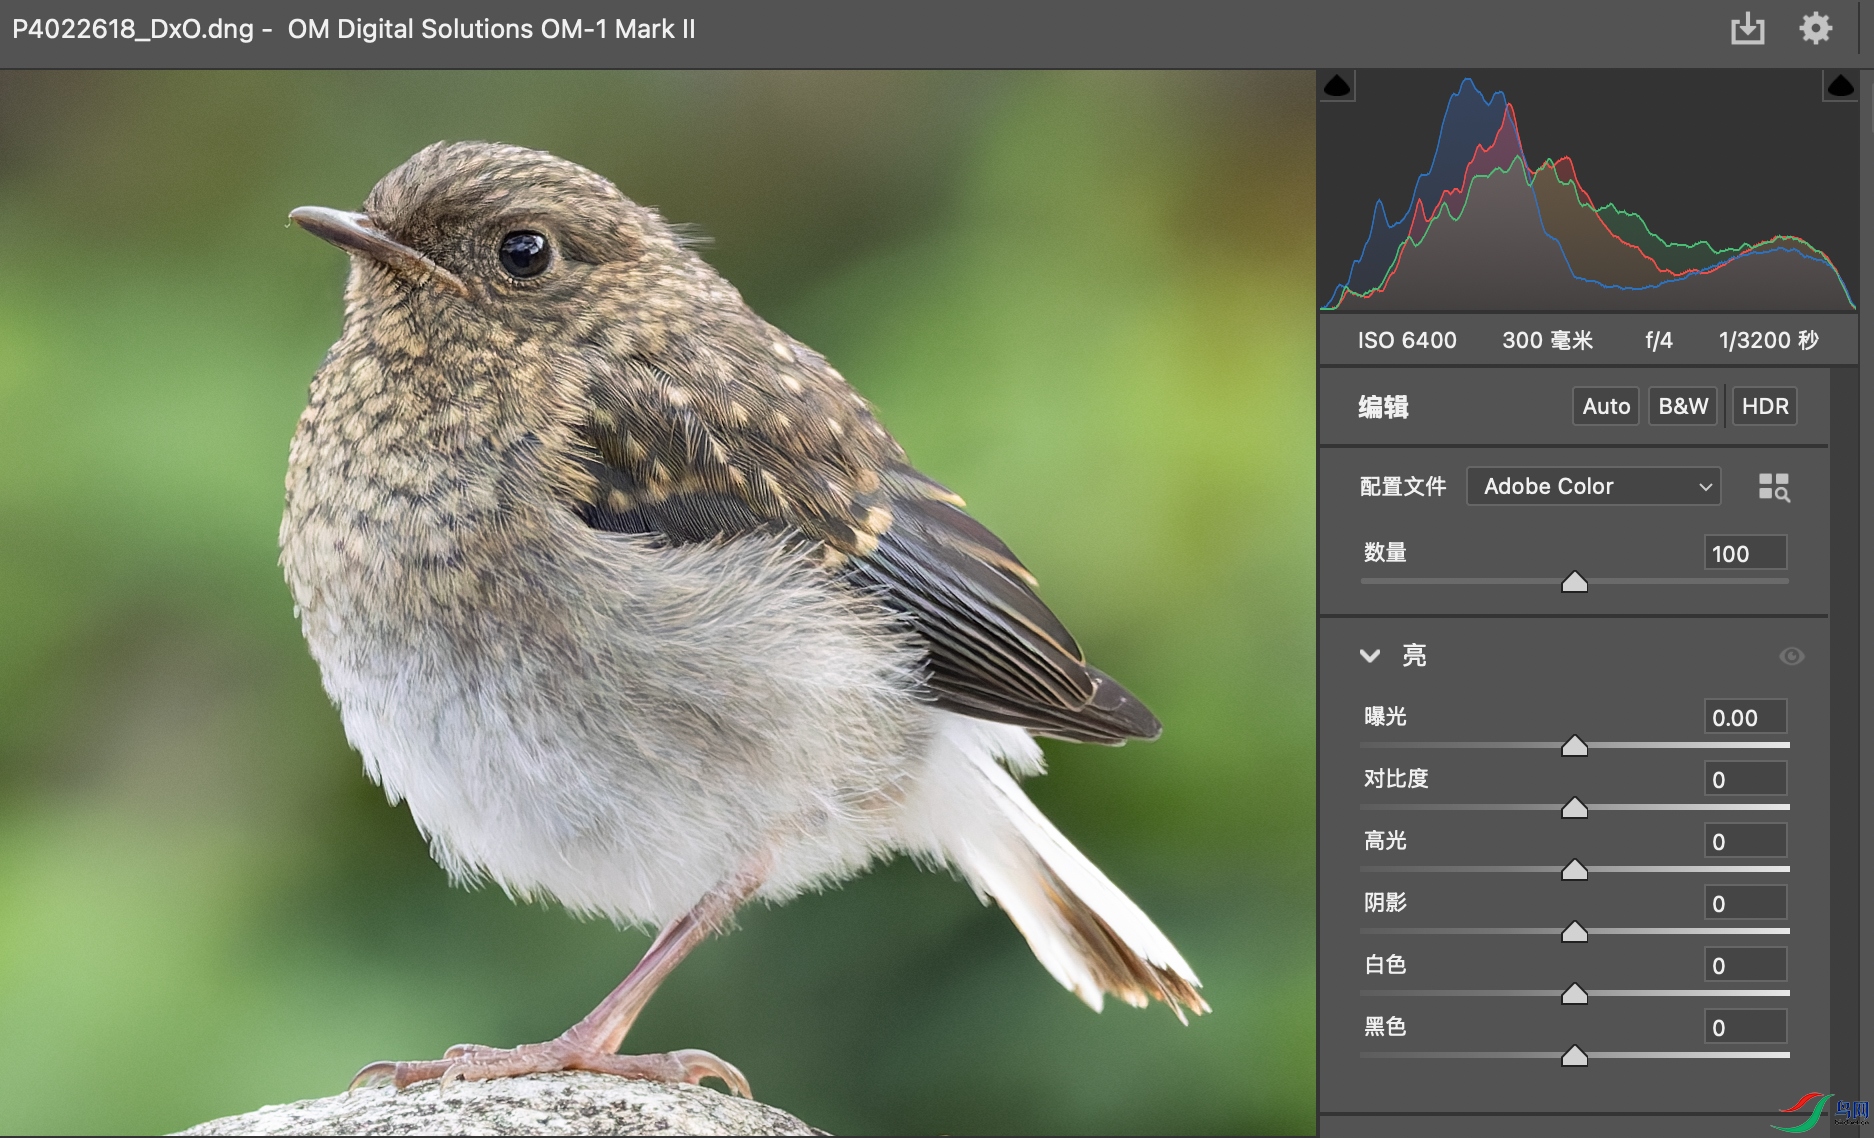This screenshot has width=1874, height=1138.
Task: Open the settings gear icon
Action: tap(1815, 28)
